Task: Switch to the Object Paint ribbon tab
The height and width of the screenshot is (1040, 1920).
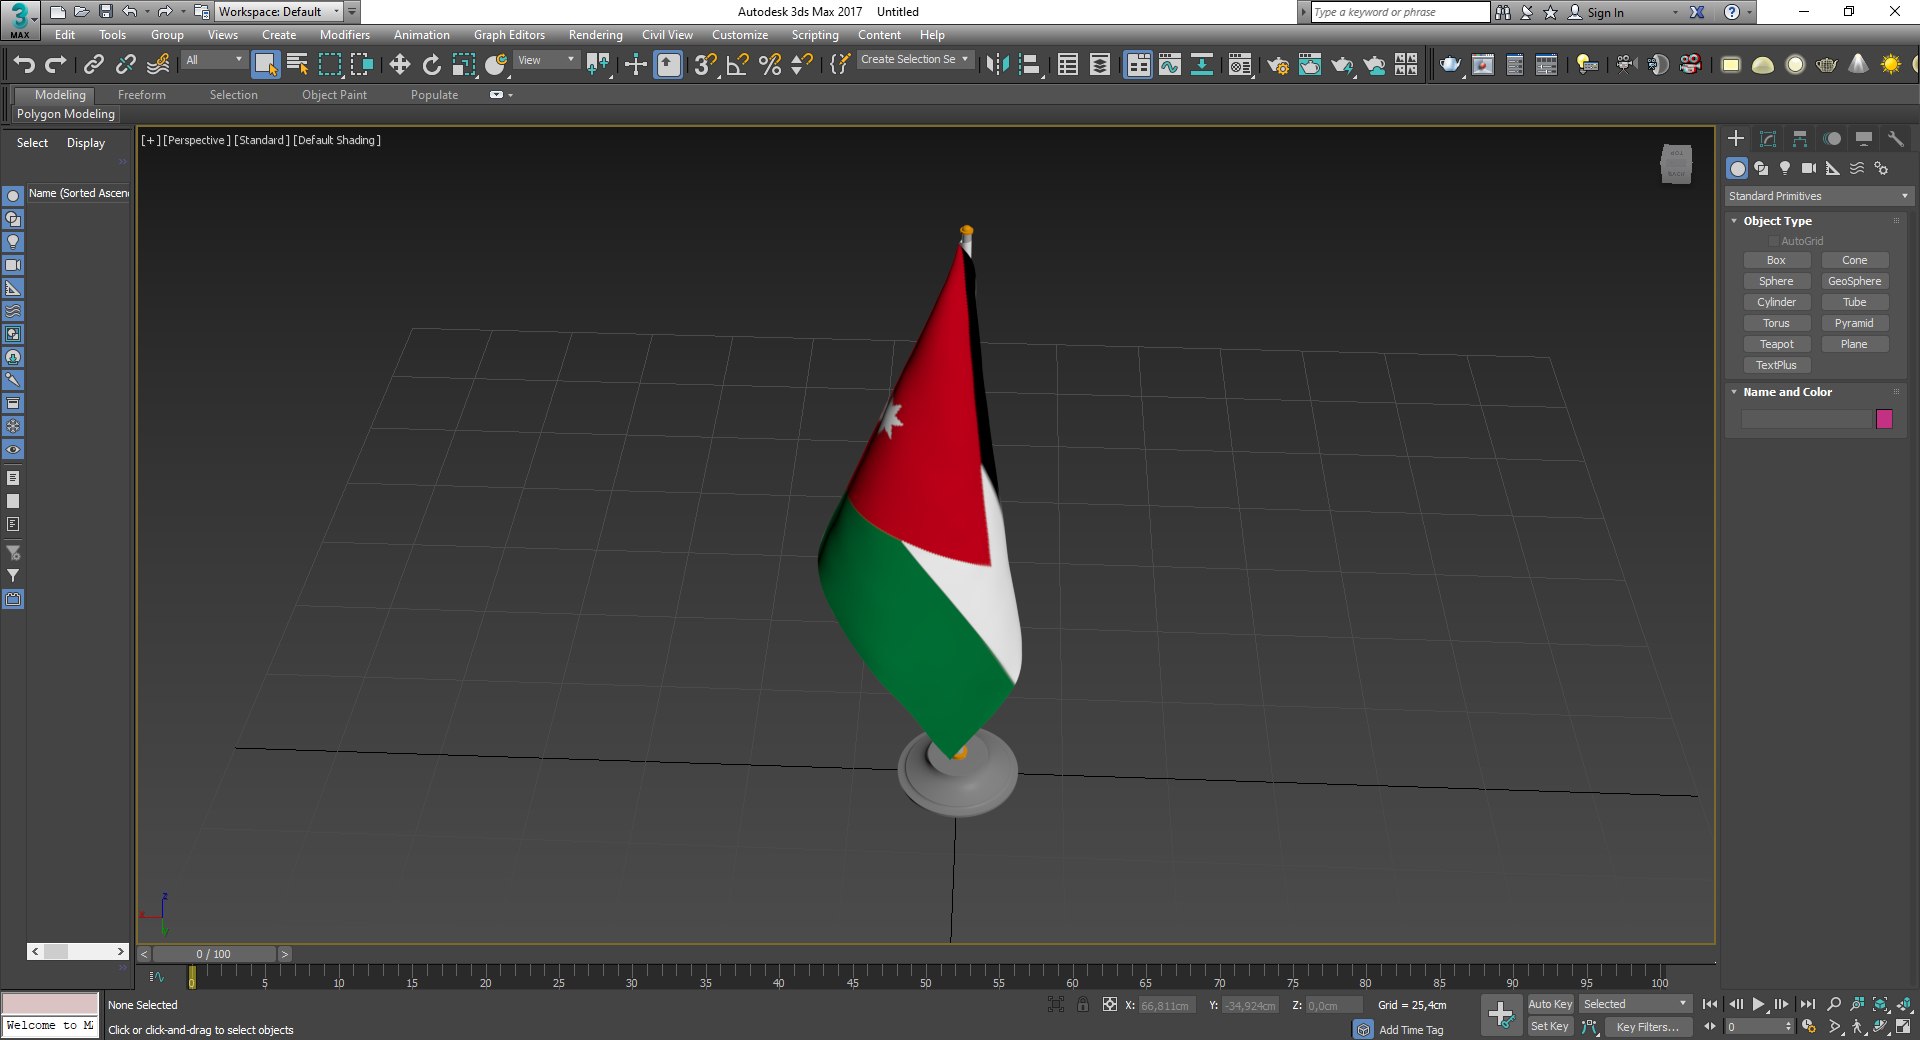Action: [334, 95]
